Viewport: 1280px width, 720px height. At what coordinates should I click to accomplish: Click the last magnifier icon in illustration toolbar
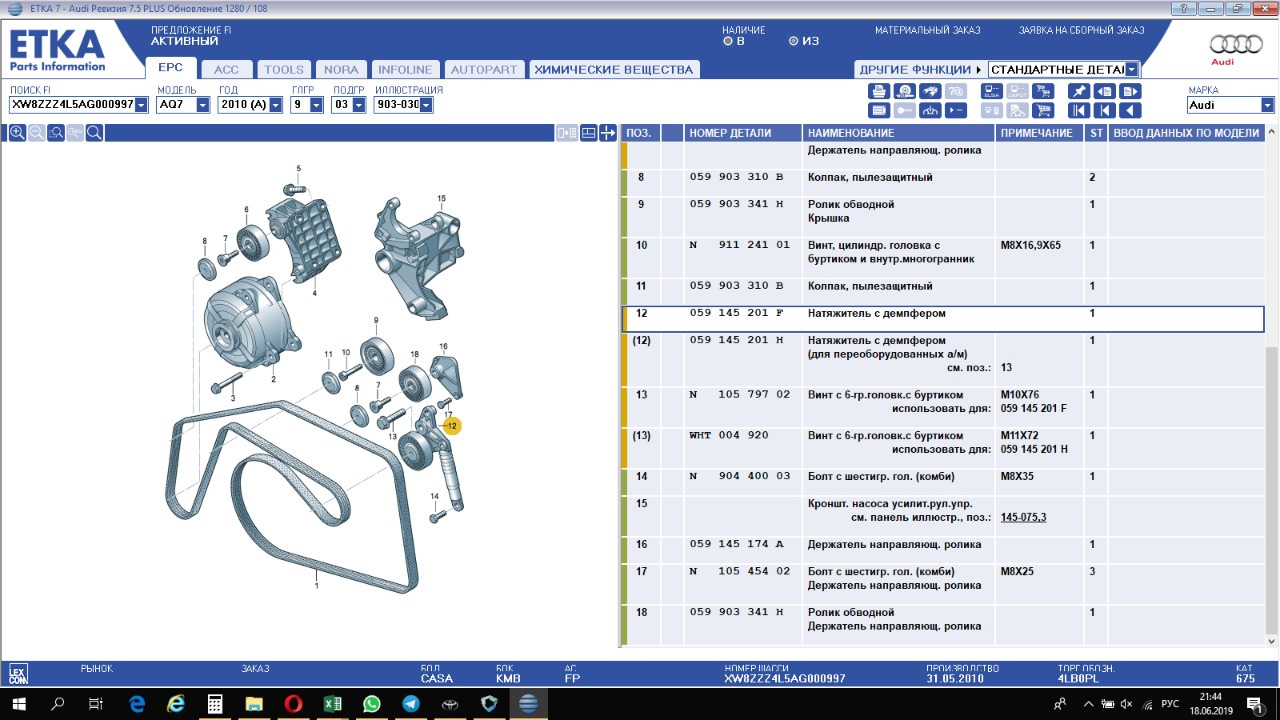(x=94, y=132)
